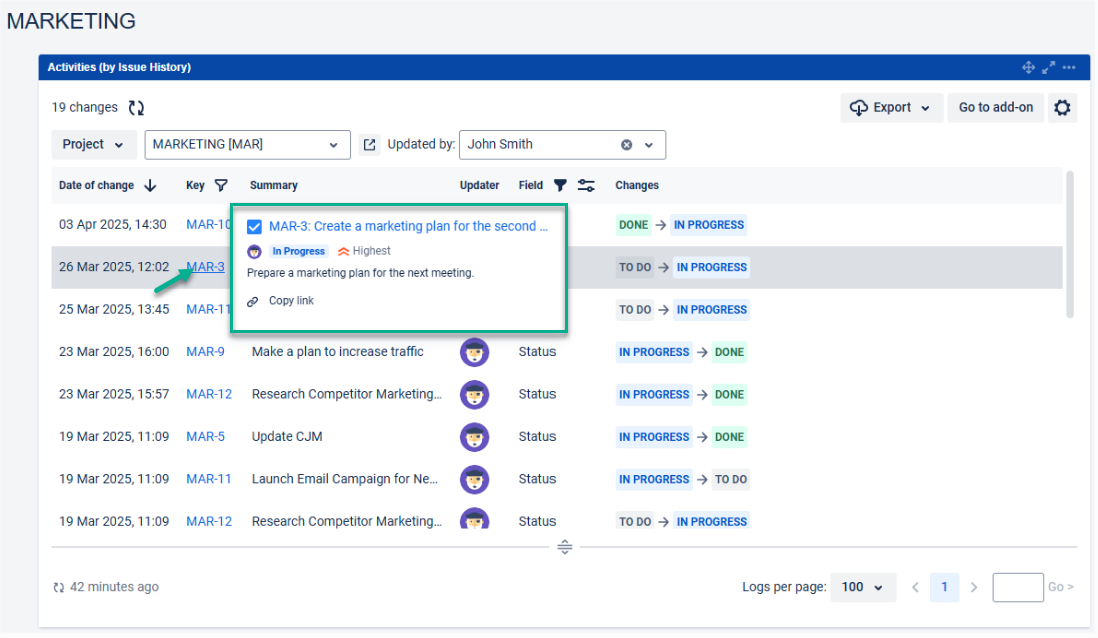Screen dimensions: 1098x638
Task: Open Field column settings sliders icon
Action: pyautogui.click(x=586, y=185)
